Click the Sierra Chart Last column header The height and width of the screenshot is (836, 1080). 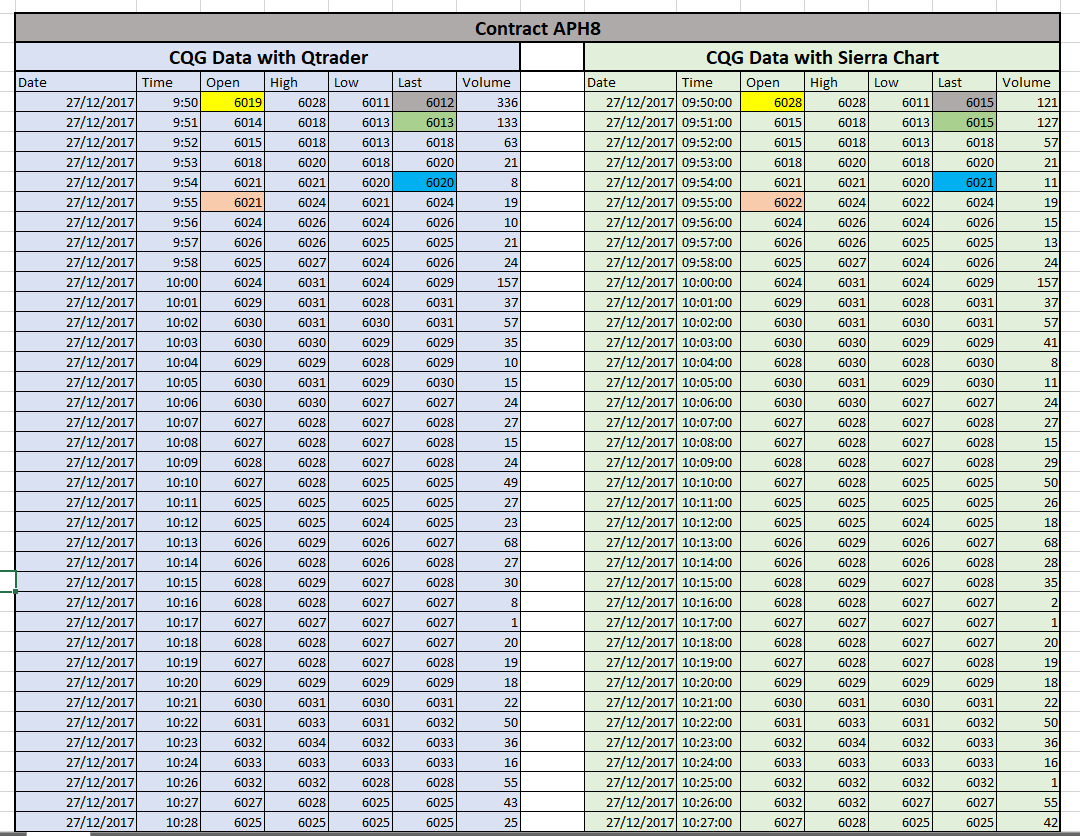coord(964,82)
